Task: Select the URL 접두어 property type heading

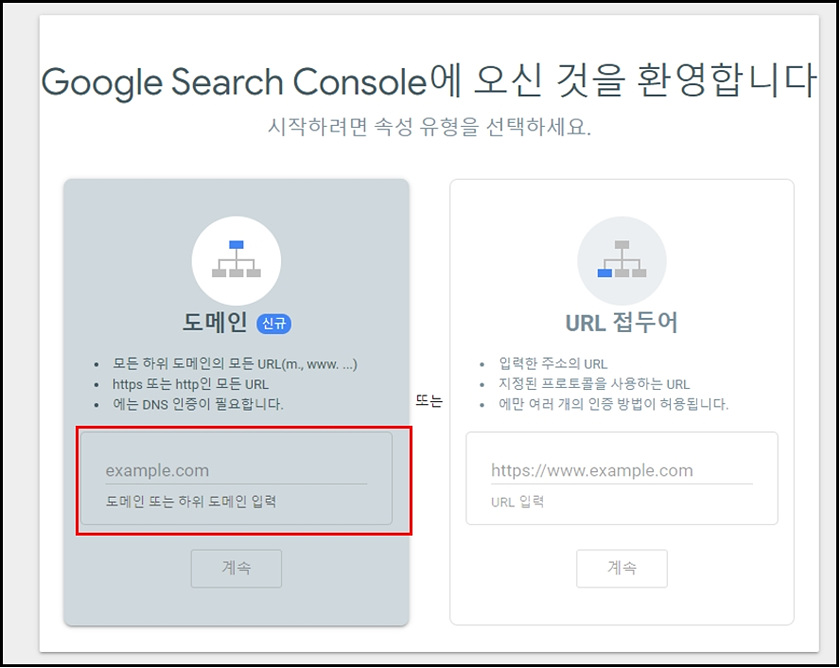Action: (x=621, y=322)
